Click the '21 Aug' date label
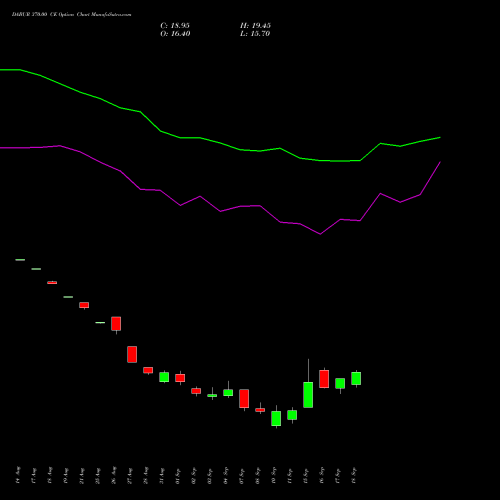 [x=82, y=476]
